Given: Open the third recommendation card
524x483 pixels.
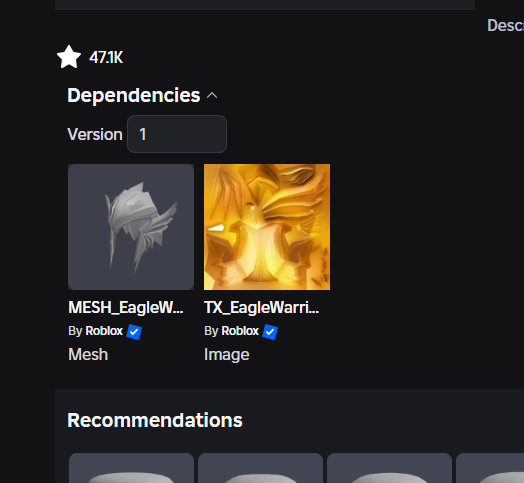Looking at the screenshot, I should click(x=389, y=468).
